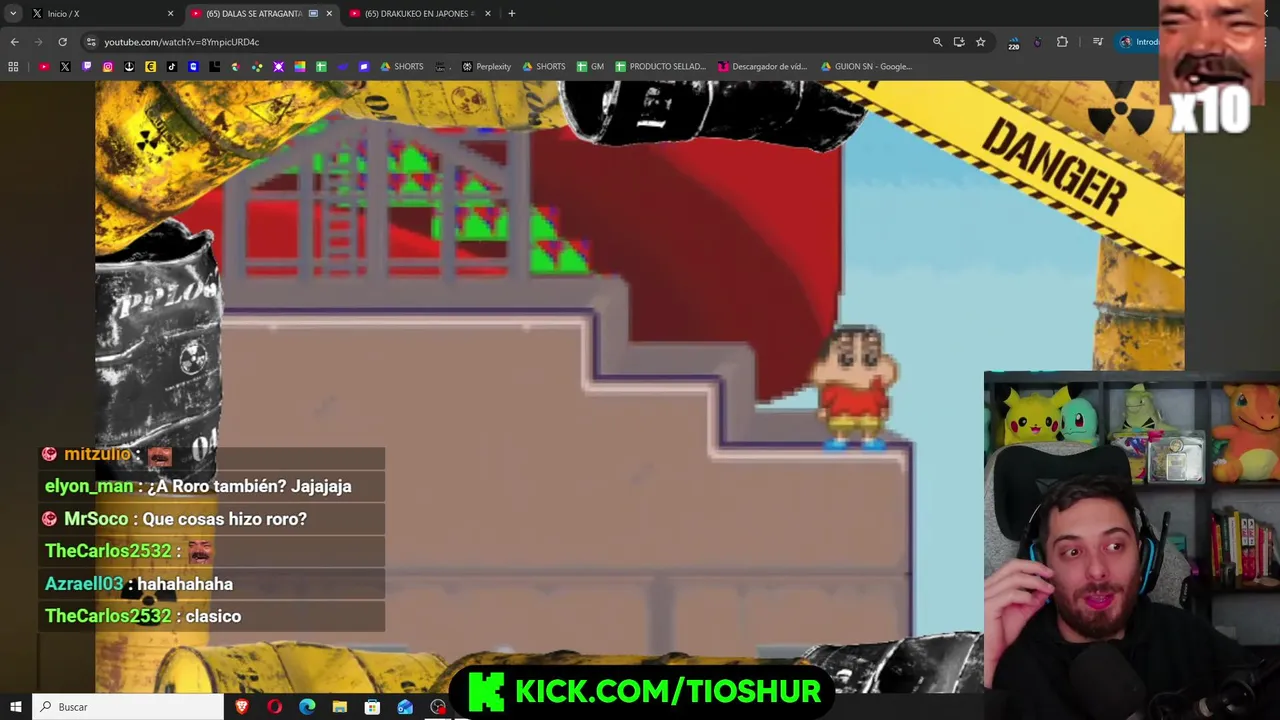1280x720 pixels.
Task: Open the Twitch bookmark icon
Action: (87, 67)
